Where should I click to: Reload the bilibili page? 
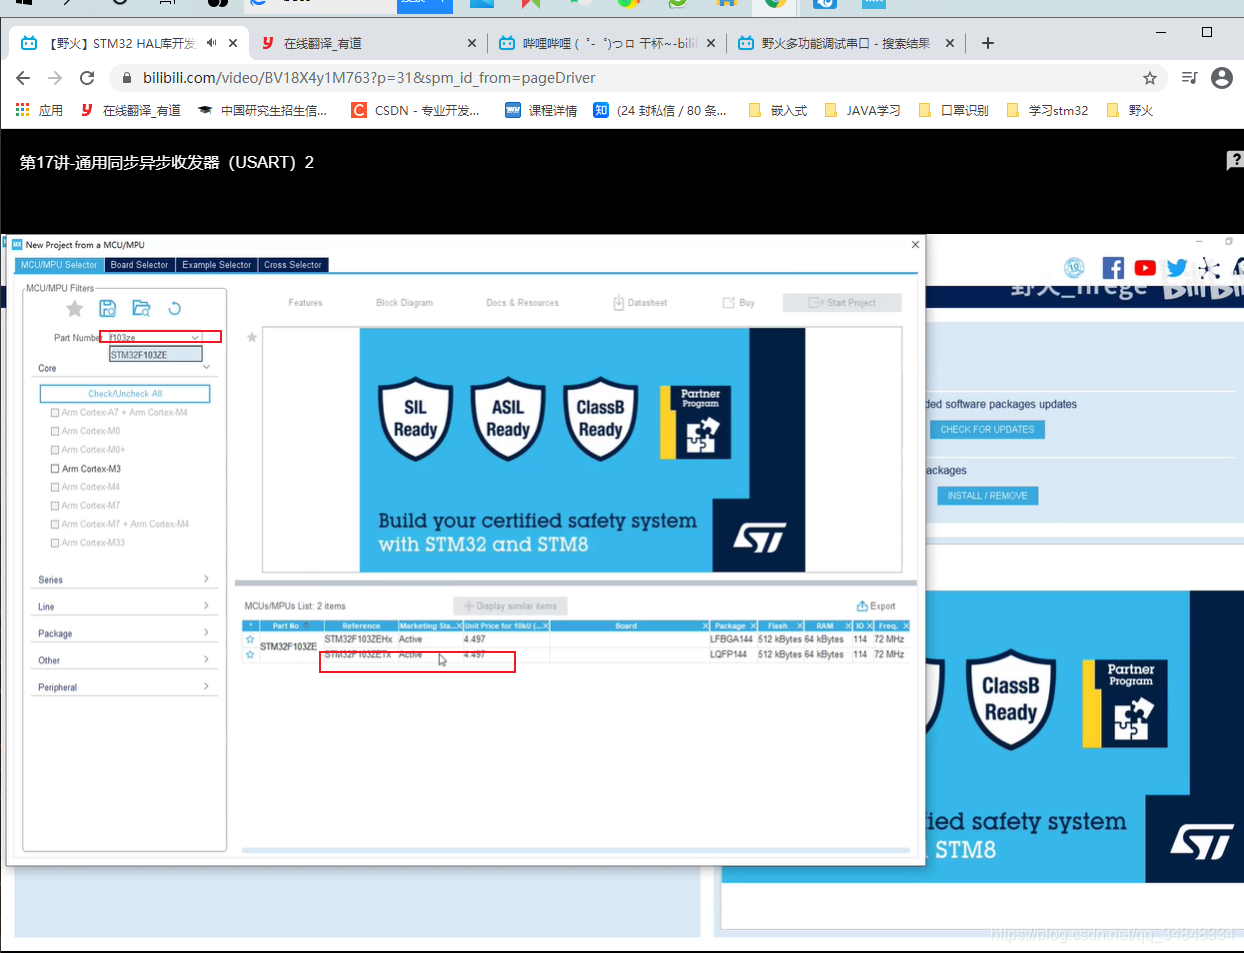click(87, 78)
